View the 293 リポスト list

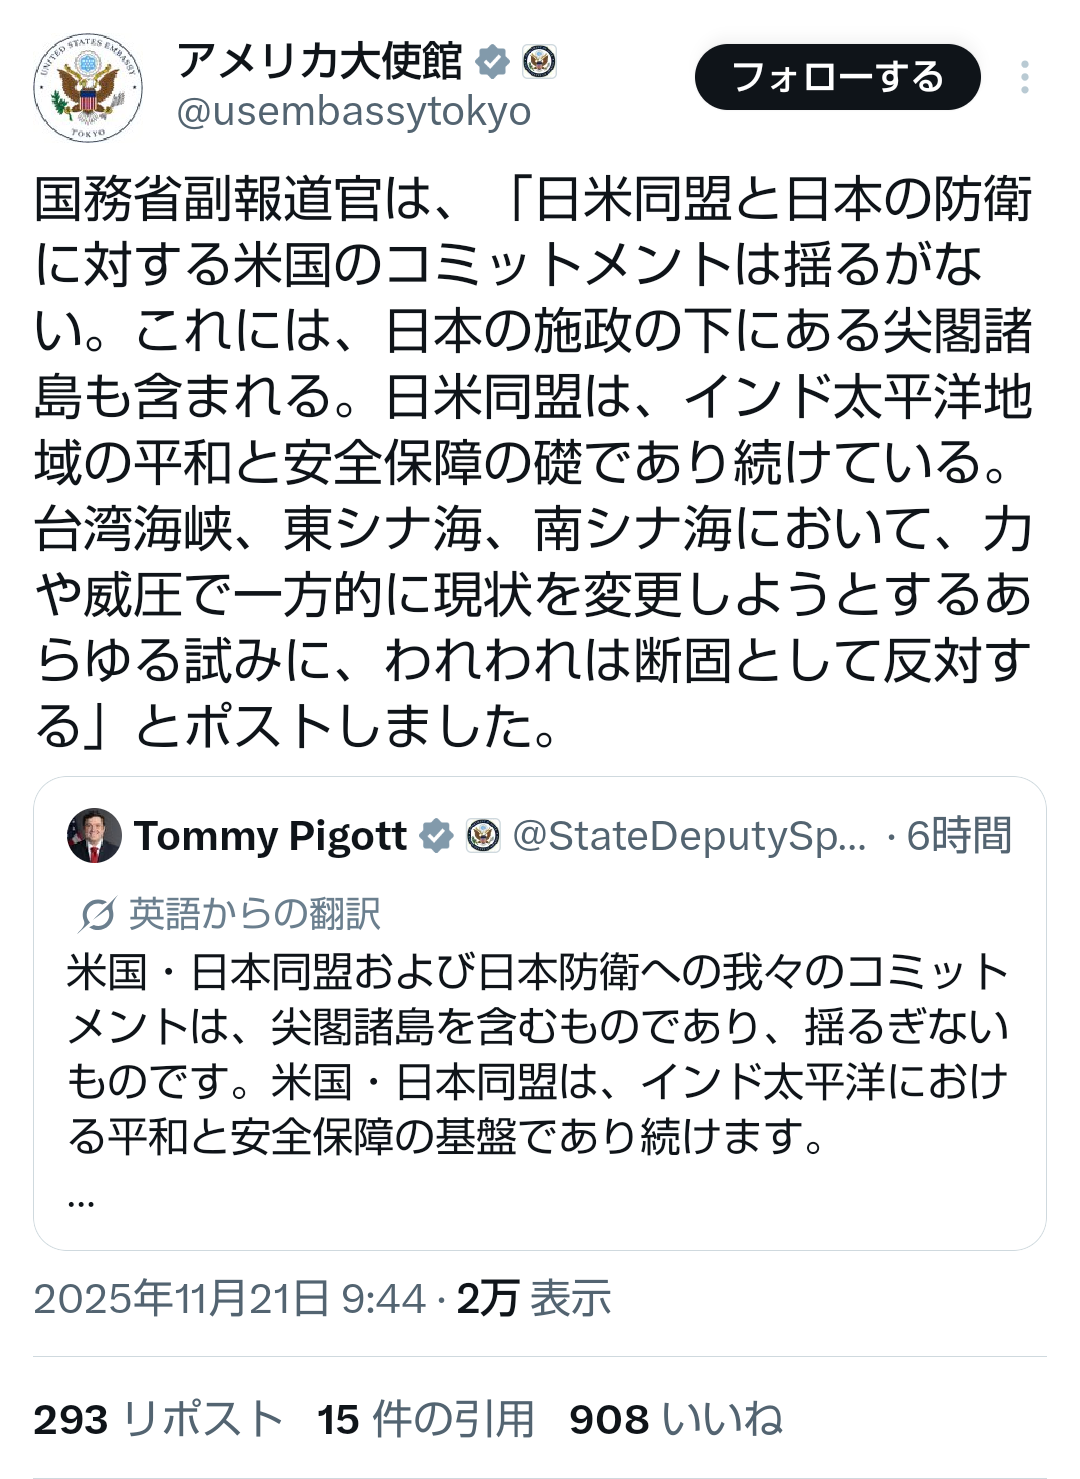158,1419
